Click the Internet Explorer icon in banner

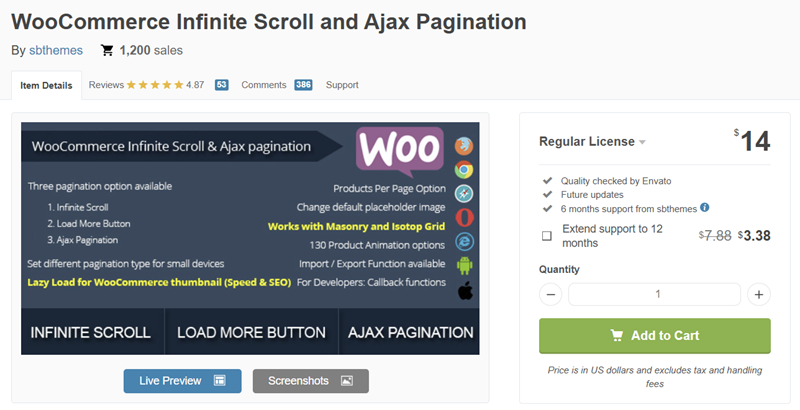tap(464, 242)
